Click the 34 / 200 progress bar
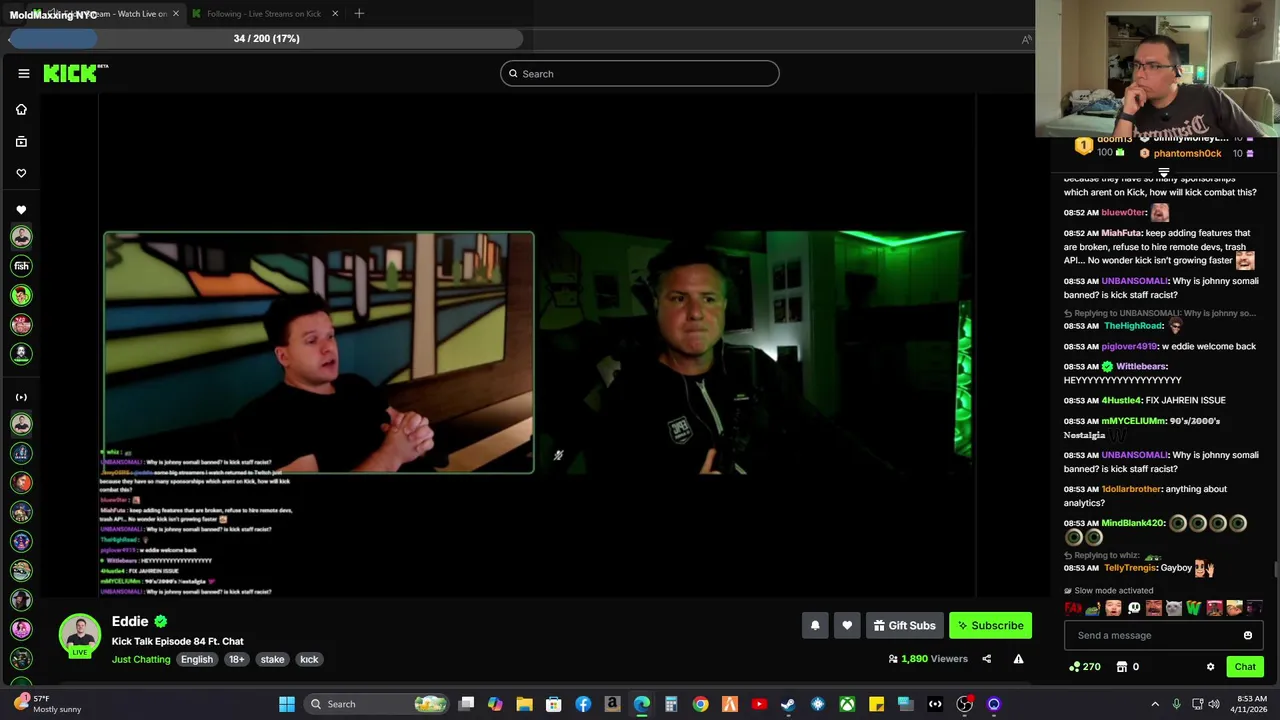This screenshot has height=720, width=1280. pyautogui.click(x=266, y=39)
